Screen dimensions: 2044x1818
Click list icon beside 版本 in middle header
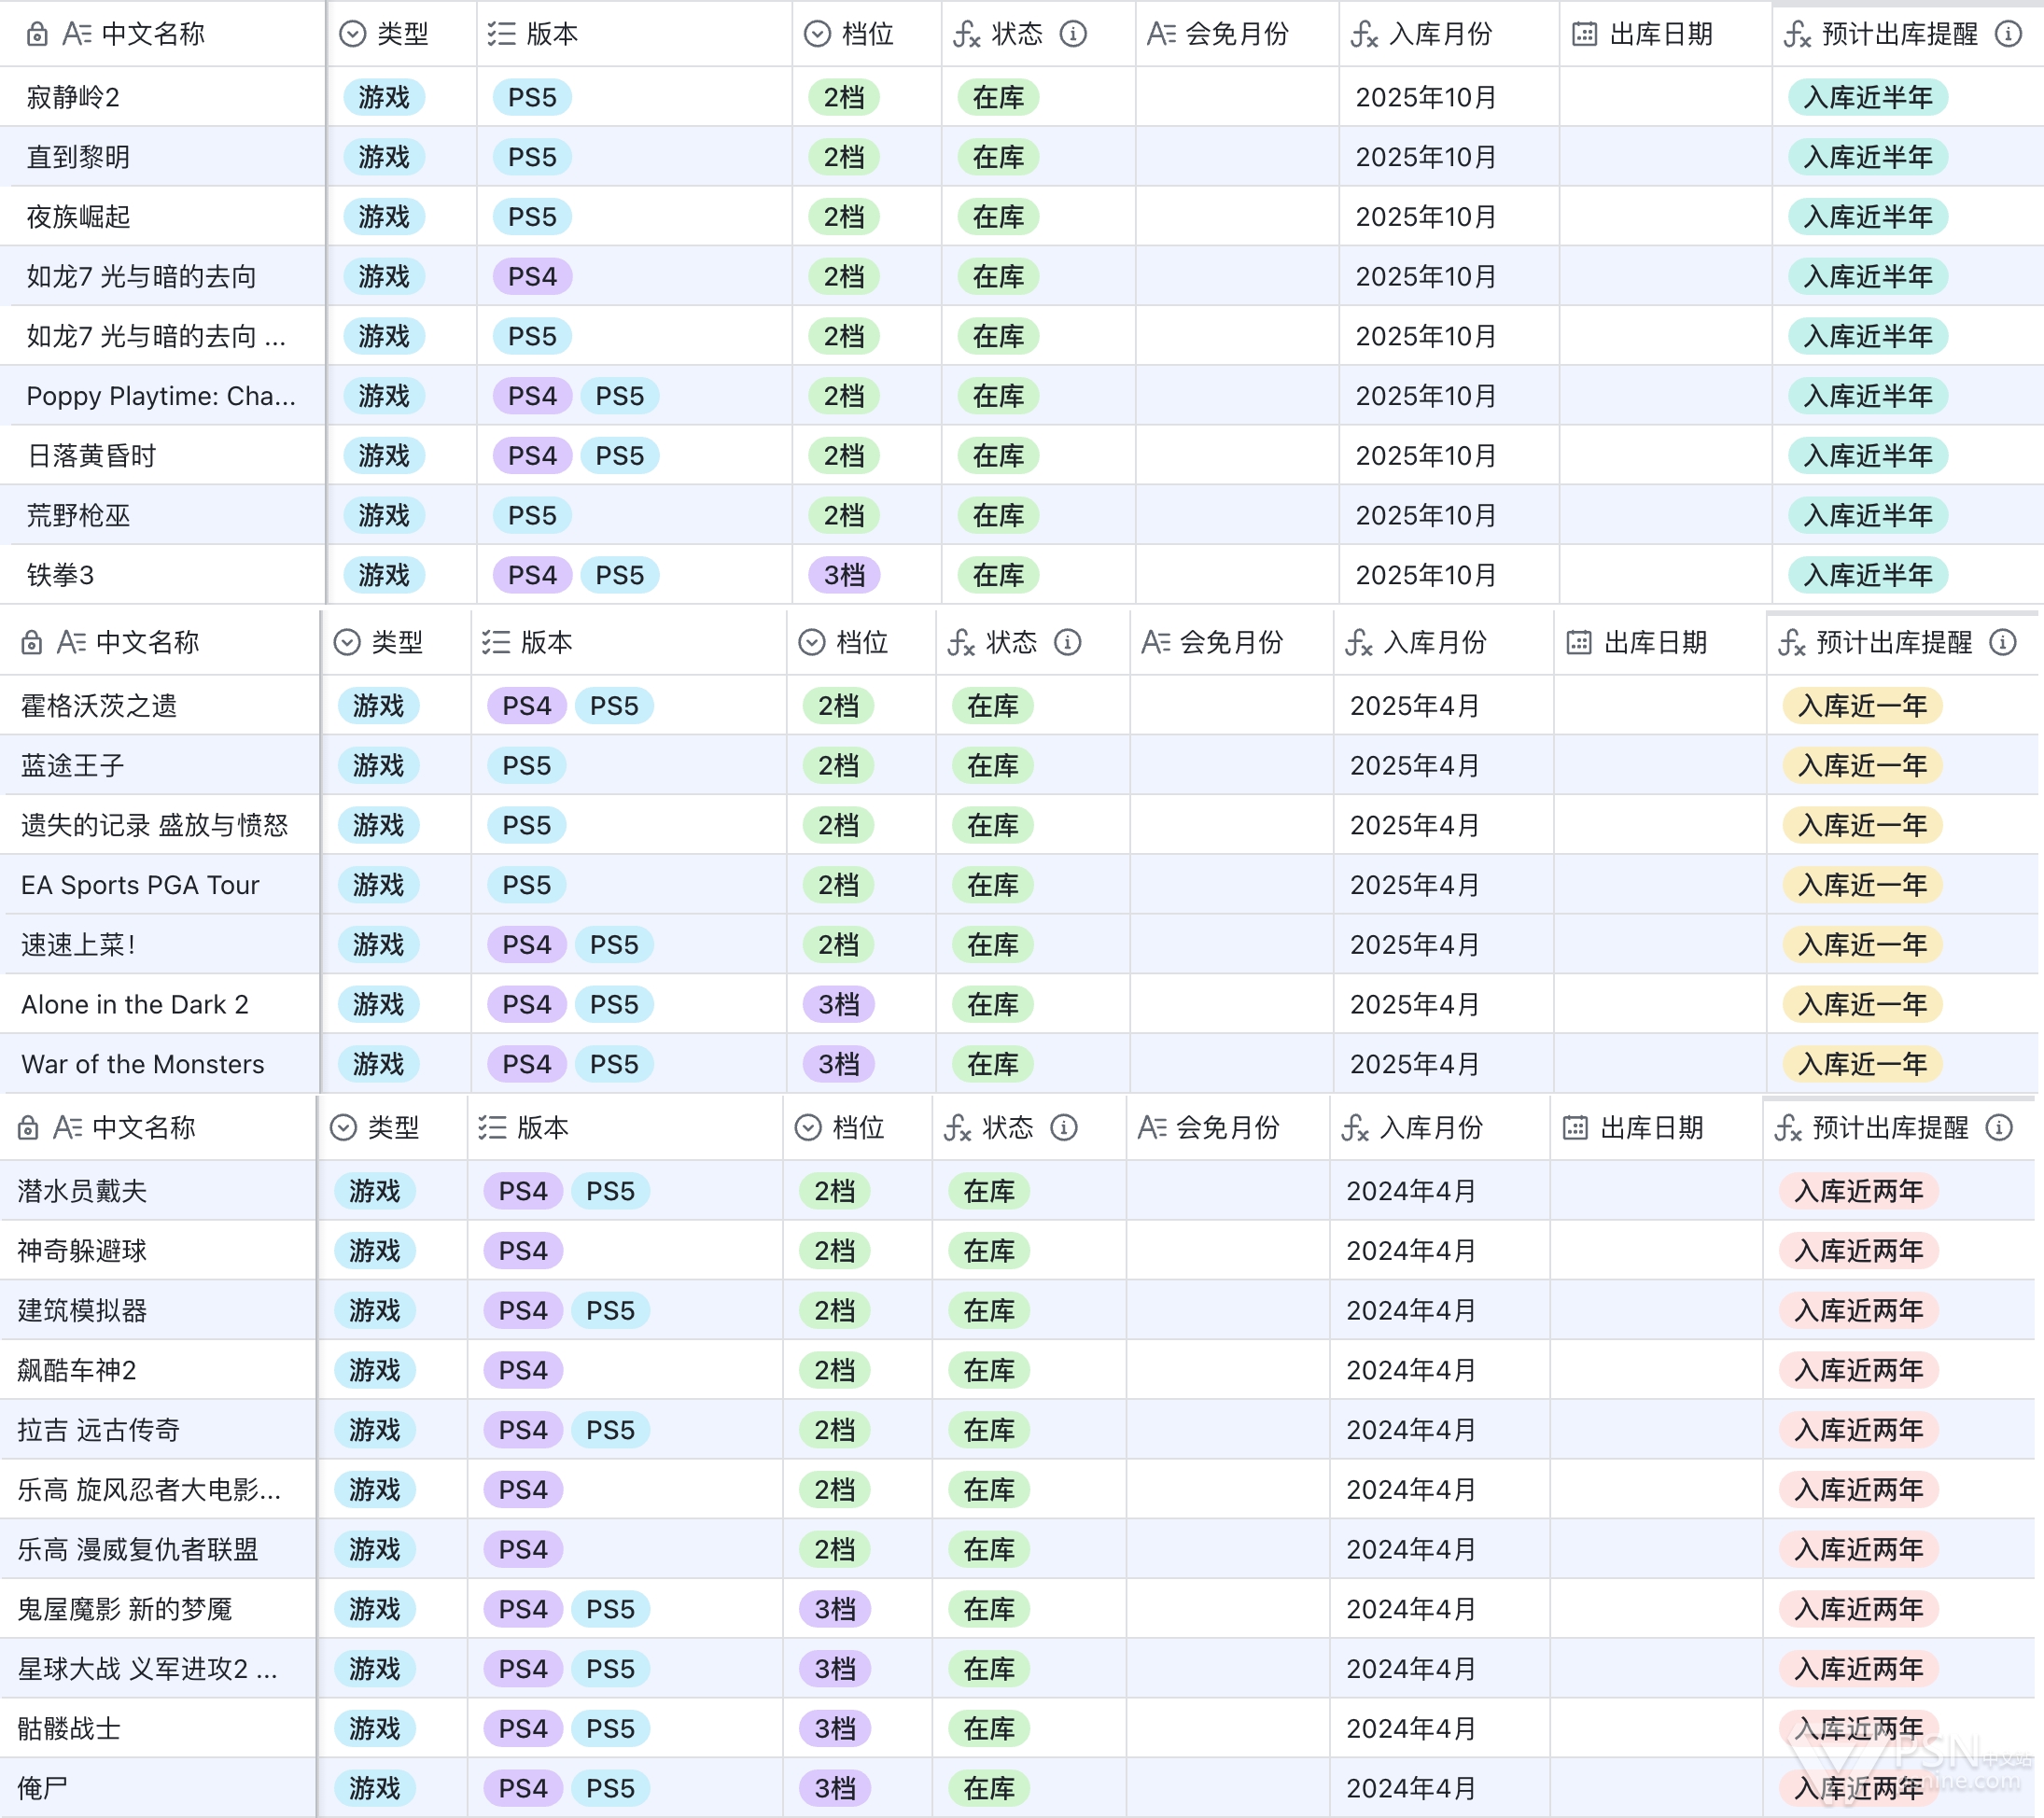click(x=496, y=643)
